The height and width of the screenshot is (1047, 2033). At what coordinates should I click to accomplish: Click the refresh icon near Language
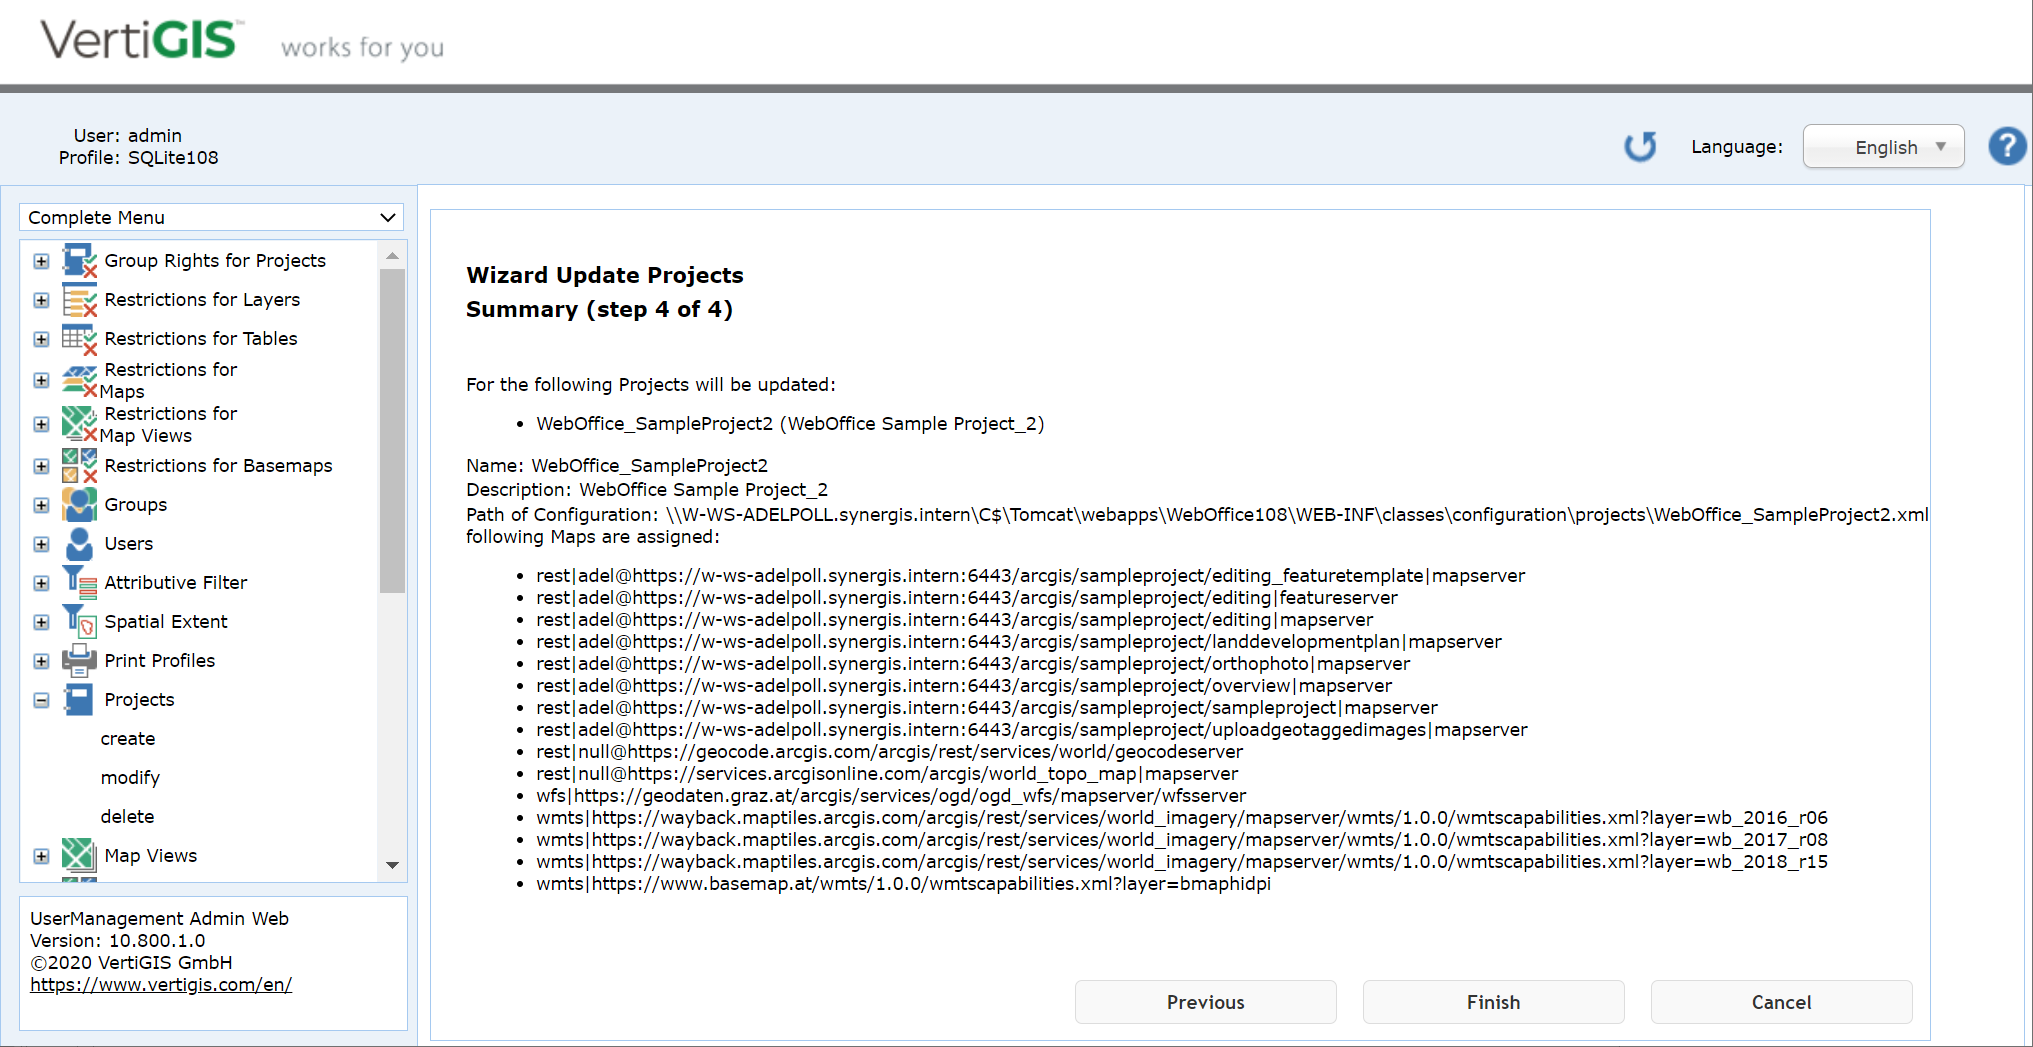point(1640,146)
